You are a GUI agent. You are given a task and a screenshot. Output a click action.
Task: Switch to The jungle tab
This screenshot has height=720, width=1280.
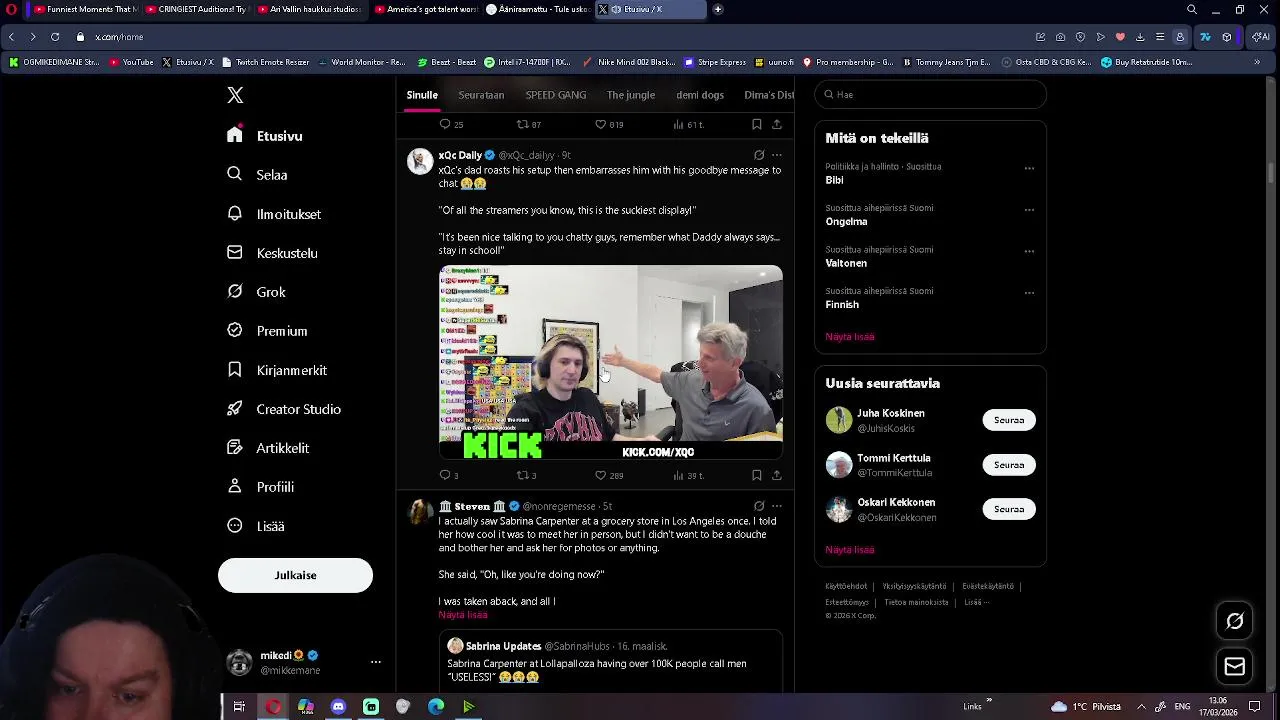631,95
